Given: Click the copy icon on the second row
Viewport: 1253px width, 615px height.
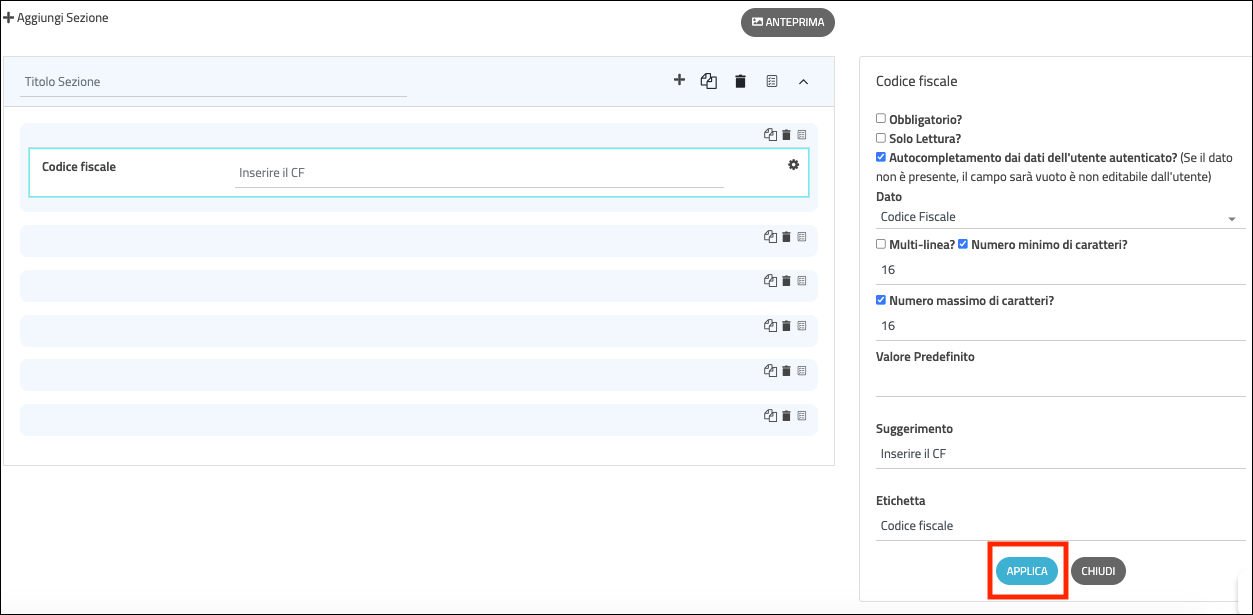Looking at the screenshot, I should pyautogui.click(x=770, y=237).
